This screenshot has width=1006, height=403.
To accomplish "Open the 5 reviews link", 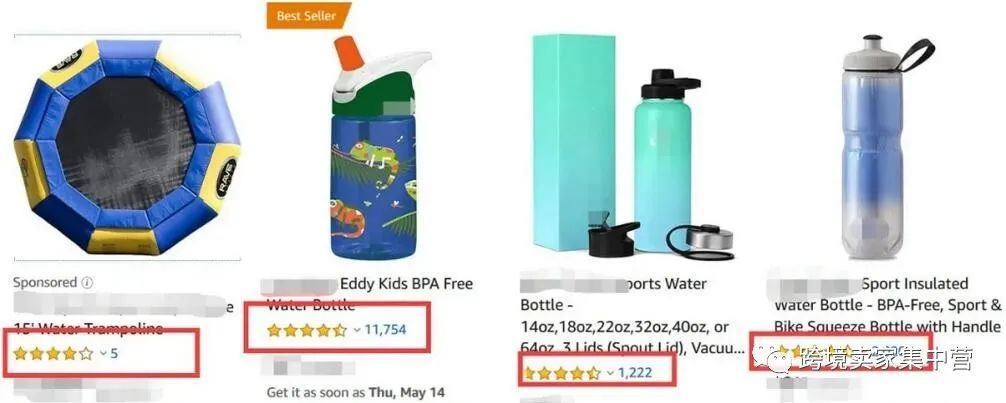I will [x=114, y=354].
